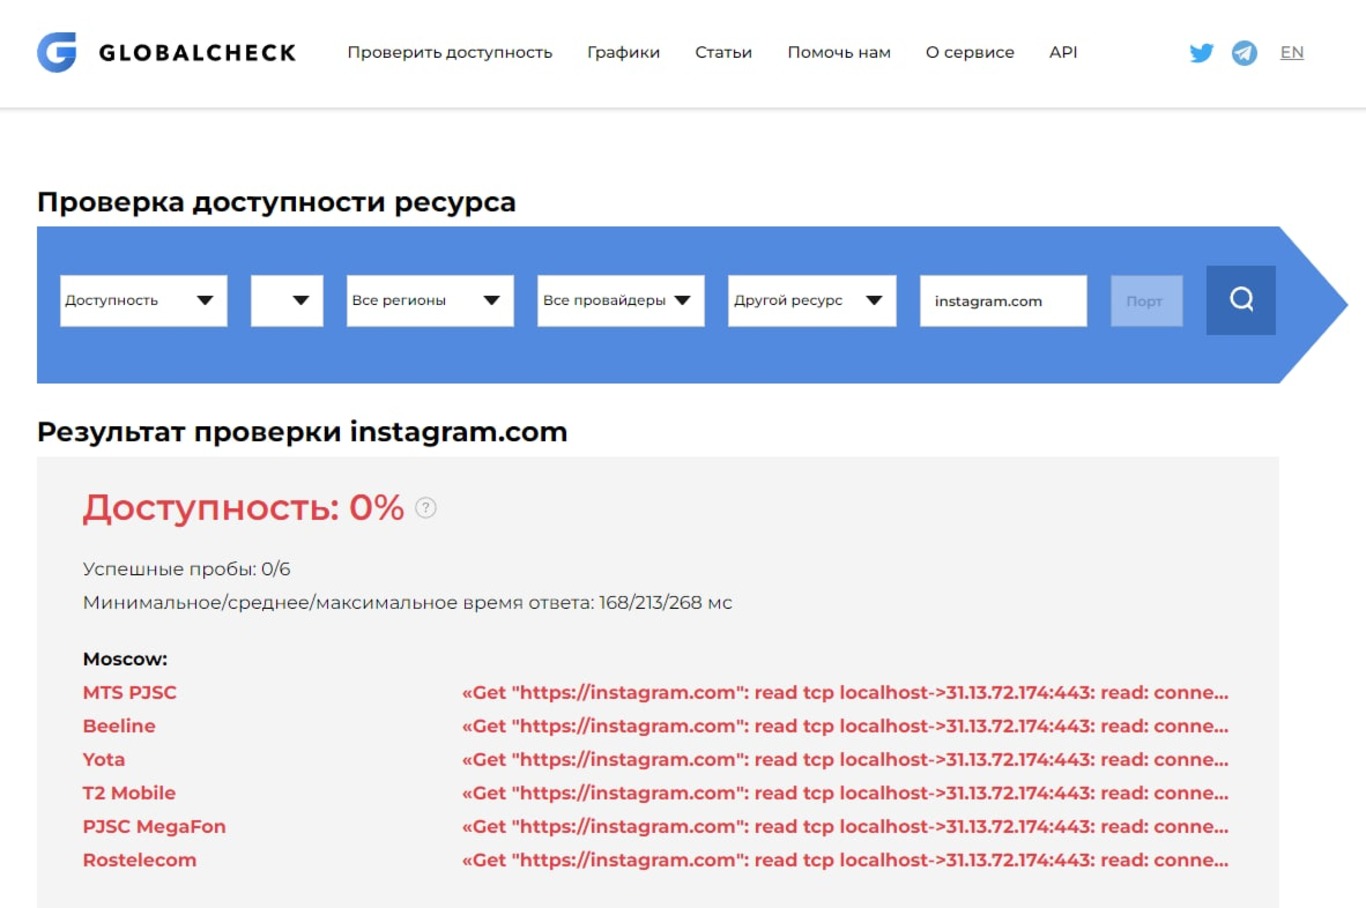Image resolution: width=1366 pixels, height=908 pixels.
Task: Select the Rostelecom provider entry
Action: pos(139,859)
